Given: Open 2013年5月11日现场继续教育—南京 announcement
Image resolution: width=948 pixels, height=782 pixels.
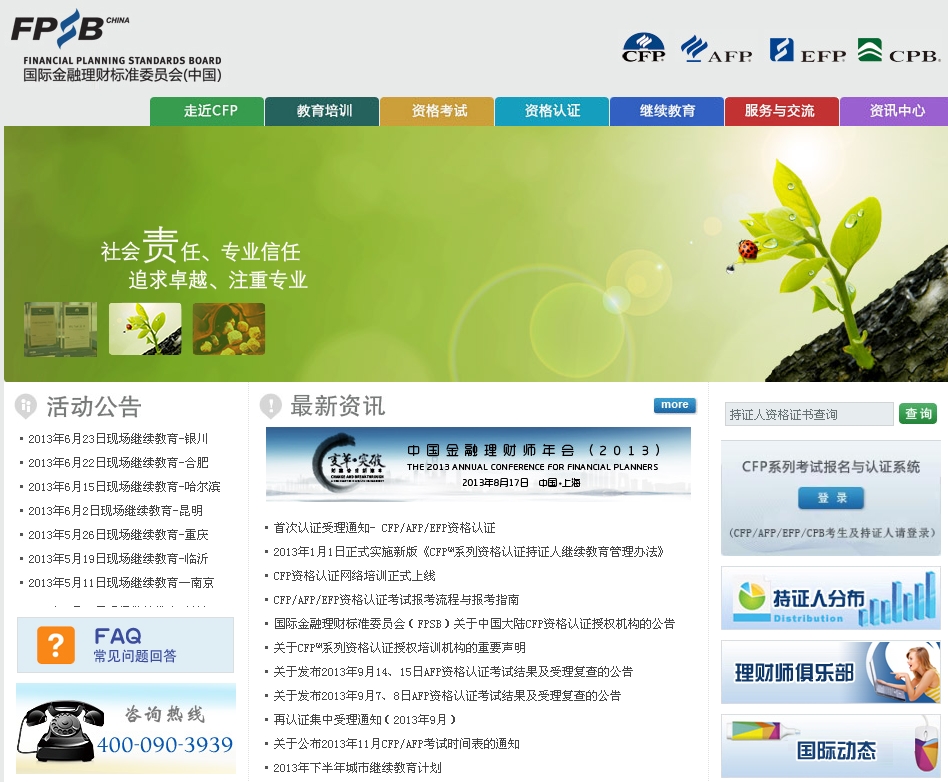Looking at the screenshot, I should (x=121, y=583).
